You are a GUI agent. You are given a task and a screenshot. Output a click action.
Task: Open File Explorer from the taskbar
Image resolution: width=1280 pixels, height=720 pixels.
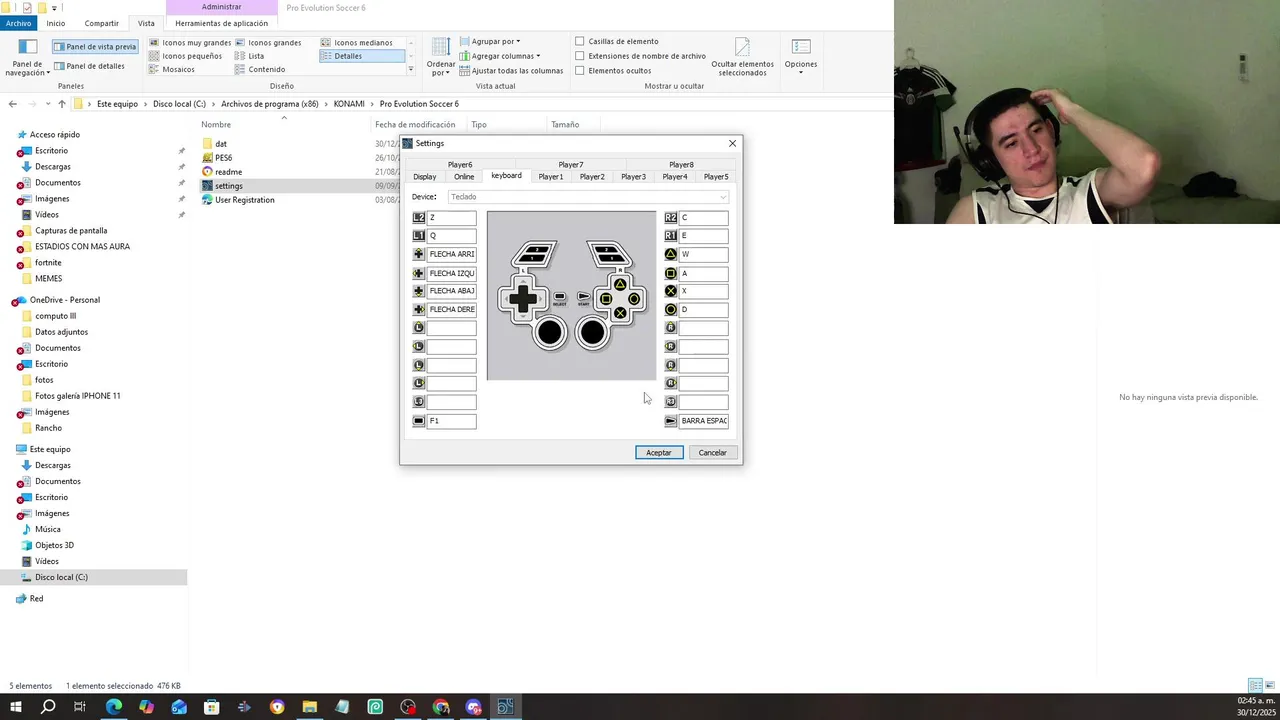(310, 707)
